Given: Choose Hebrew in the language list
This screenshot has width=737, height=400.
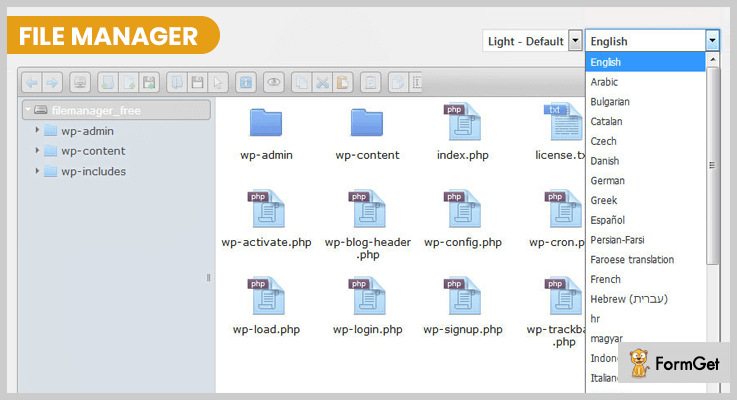Looking at the screenshot, I should (645, 299).
